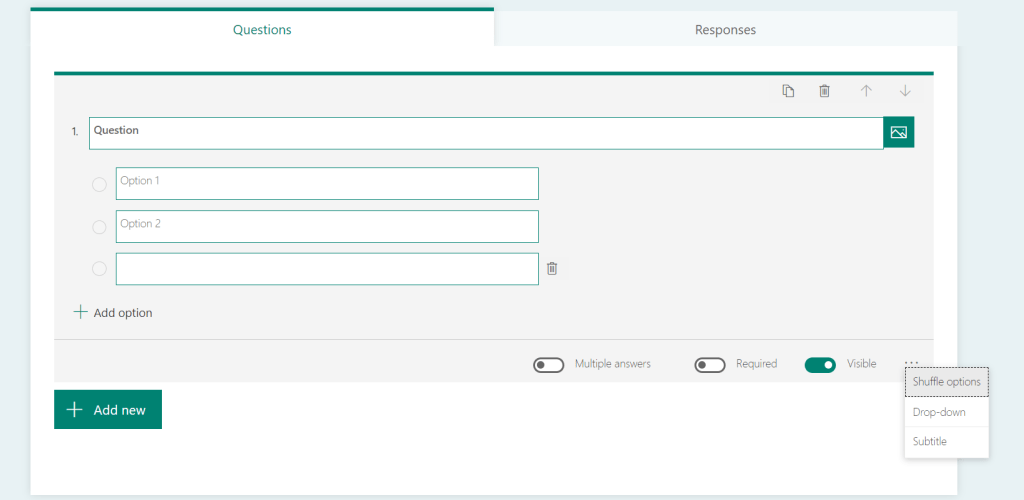Select Drop-down from the context menu

[x=938, y=412]
